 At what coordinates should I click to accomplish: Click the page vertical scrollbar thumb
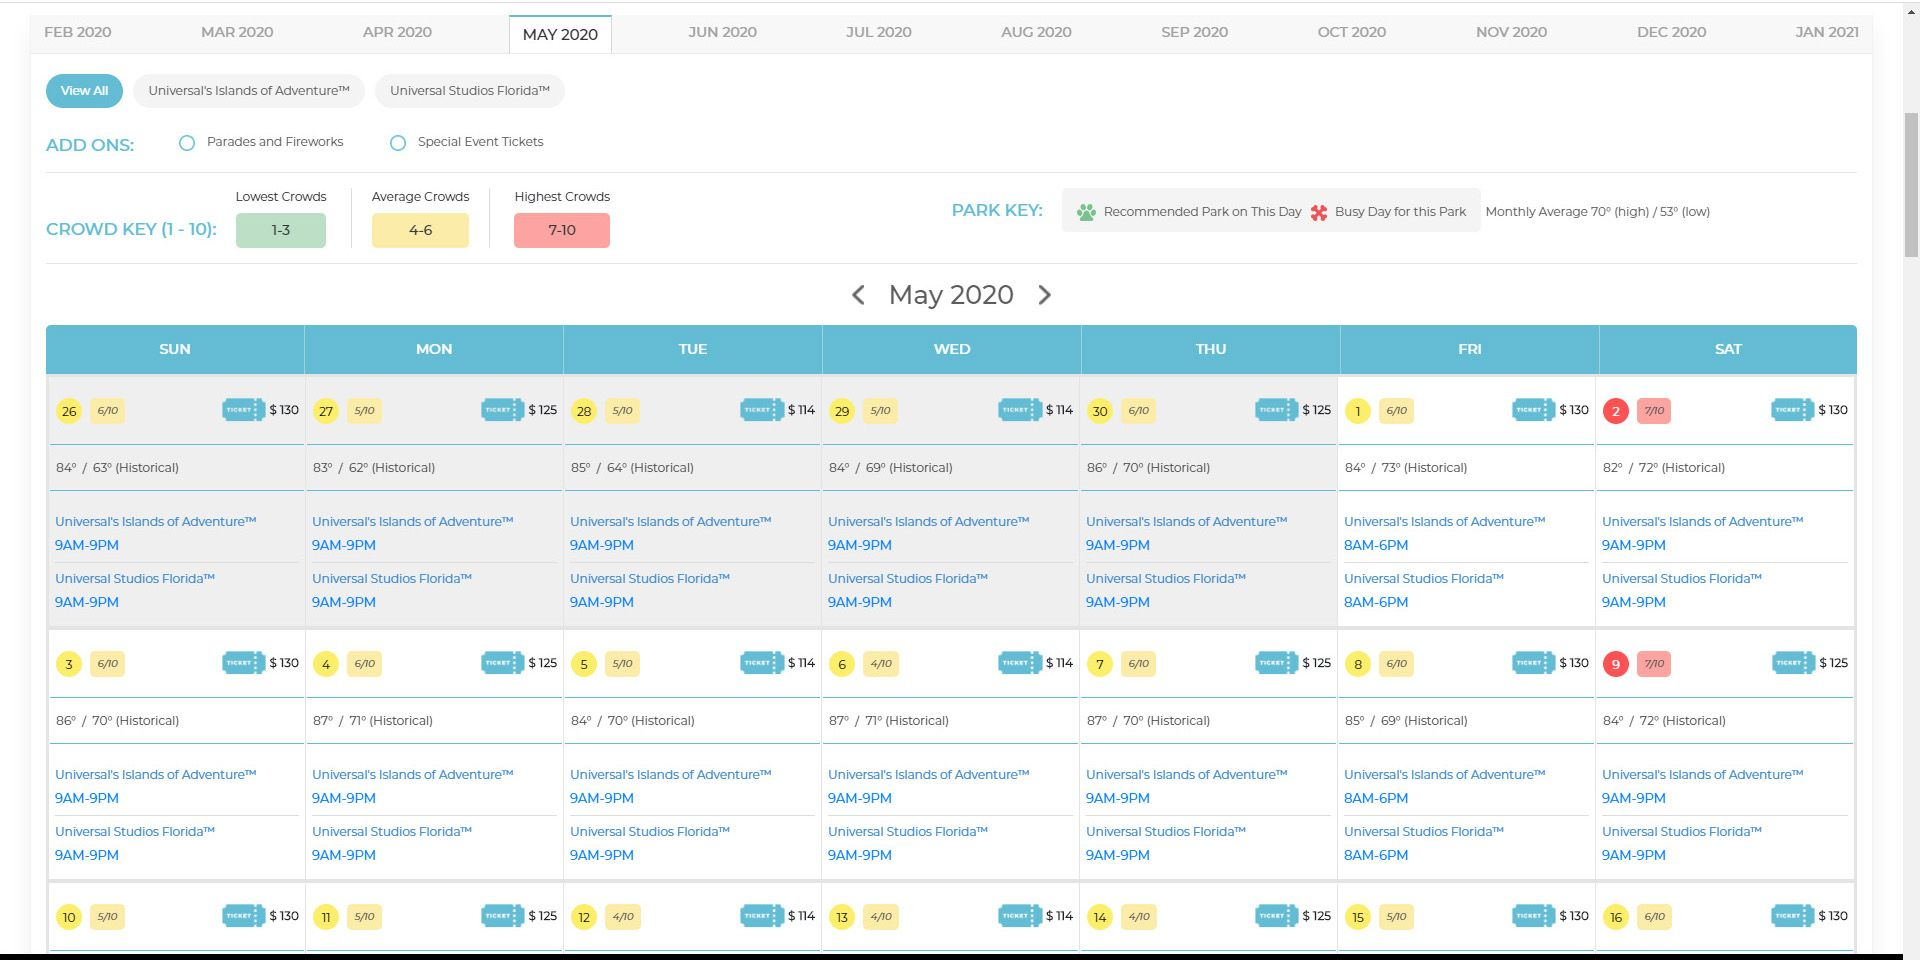[x=1911, y=185]
